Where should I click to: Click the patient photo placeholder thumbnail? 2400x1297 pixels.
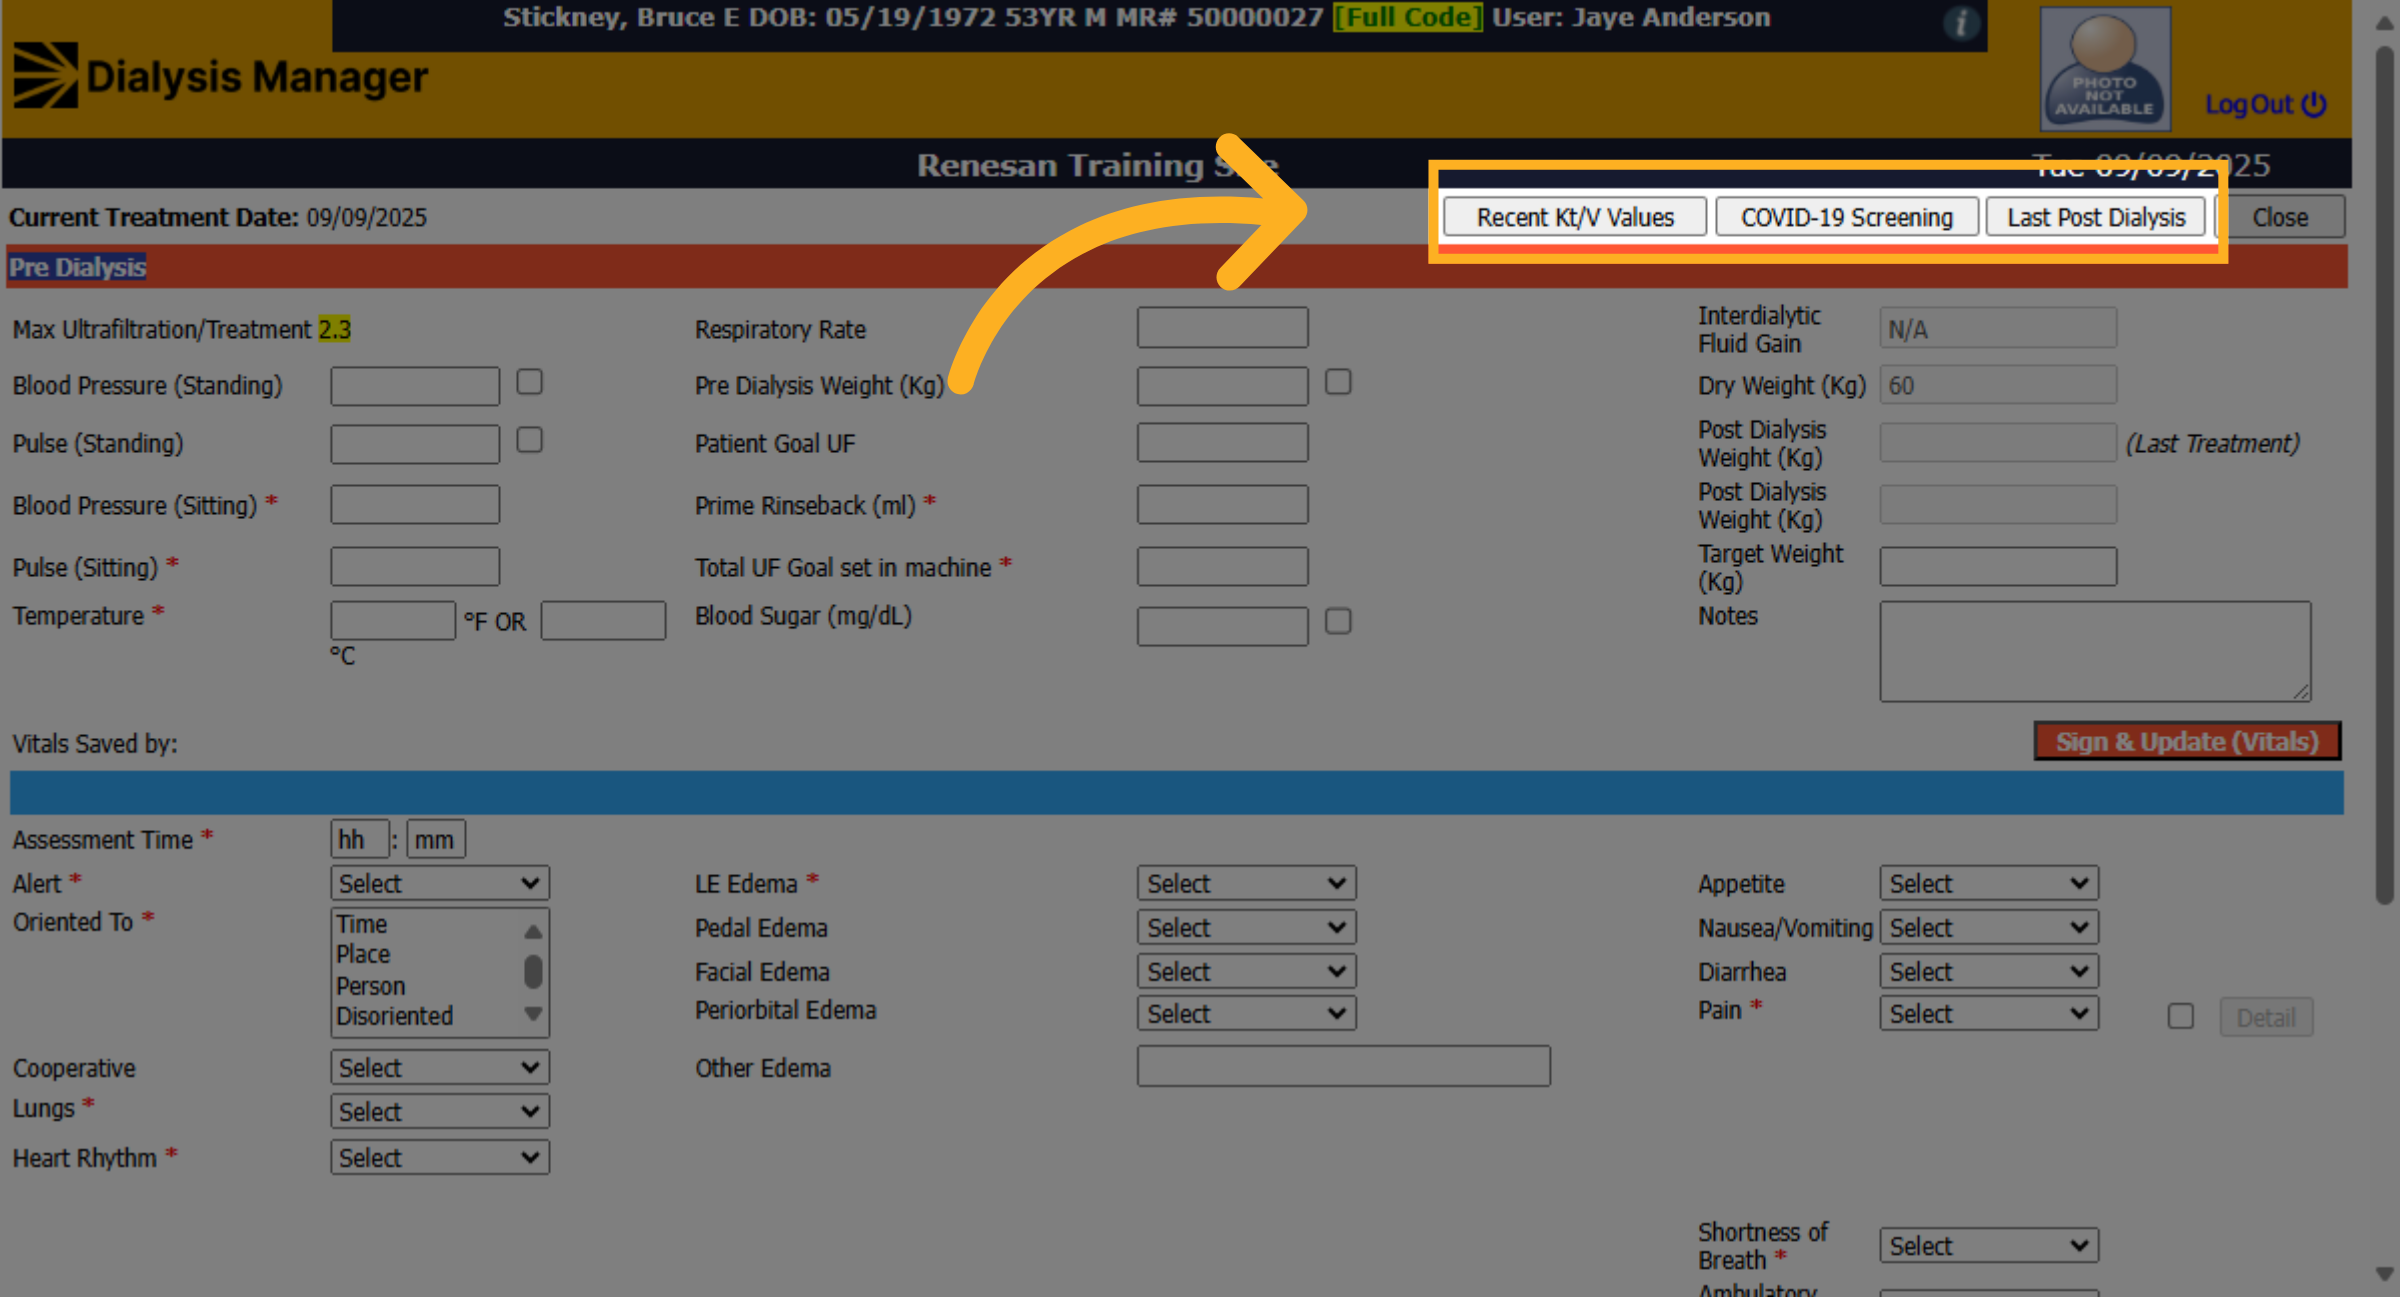(2105, 68)
